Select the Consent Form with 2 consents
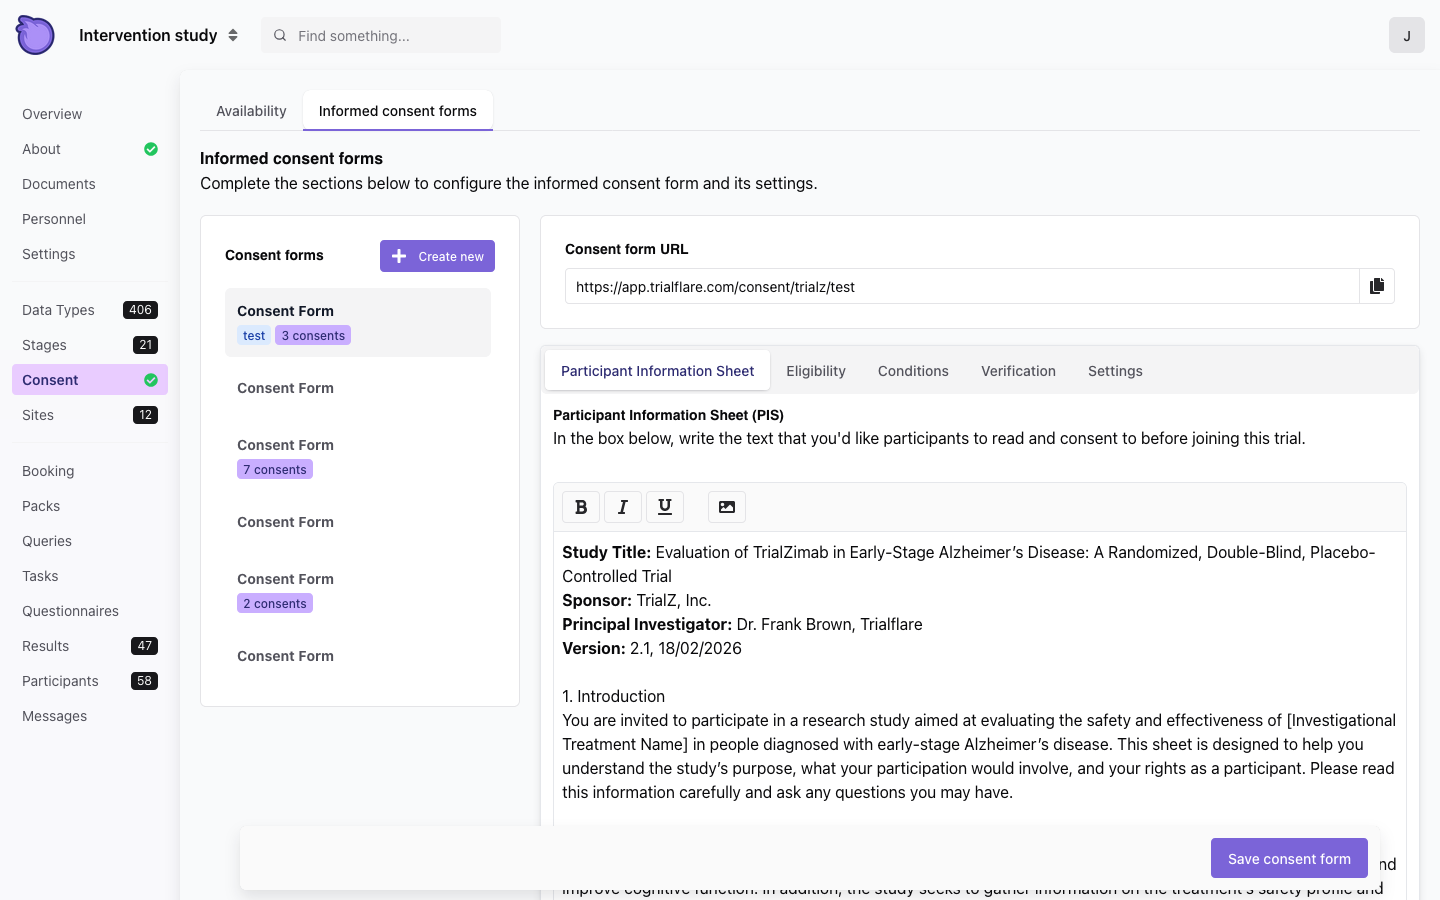1440x900 pixels. coord(358,591)
